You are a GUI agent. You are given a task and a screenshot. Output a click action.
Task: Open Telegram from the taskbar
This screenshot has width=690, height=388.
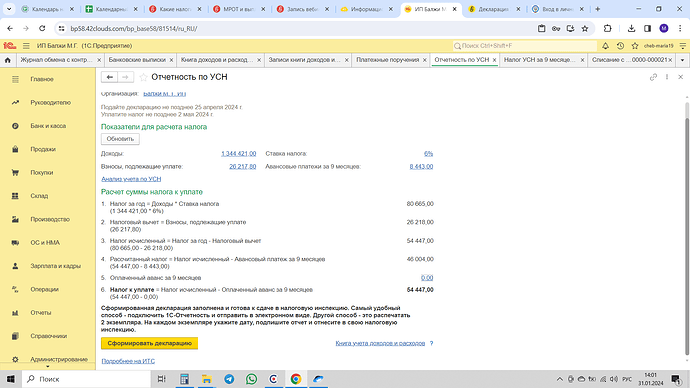point(229,379)
